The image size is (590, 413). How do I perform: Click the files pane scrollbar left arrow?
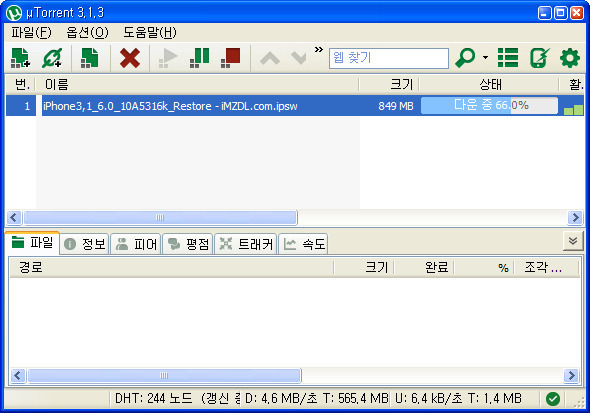[18, 375]
